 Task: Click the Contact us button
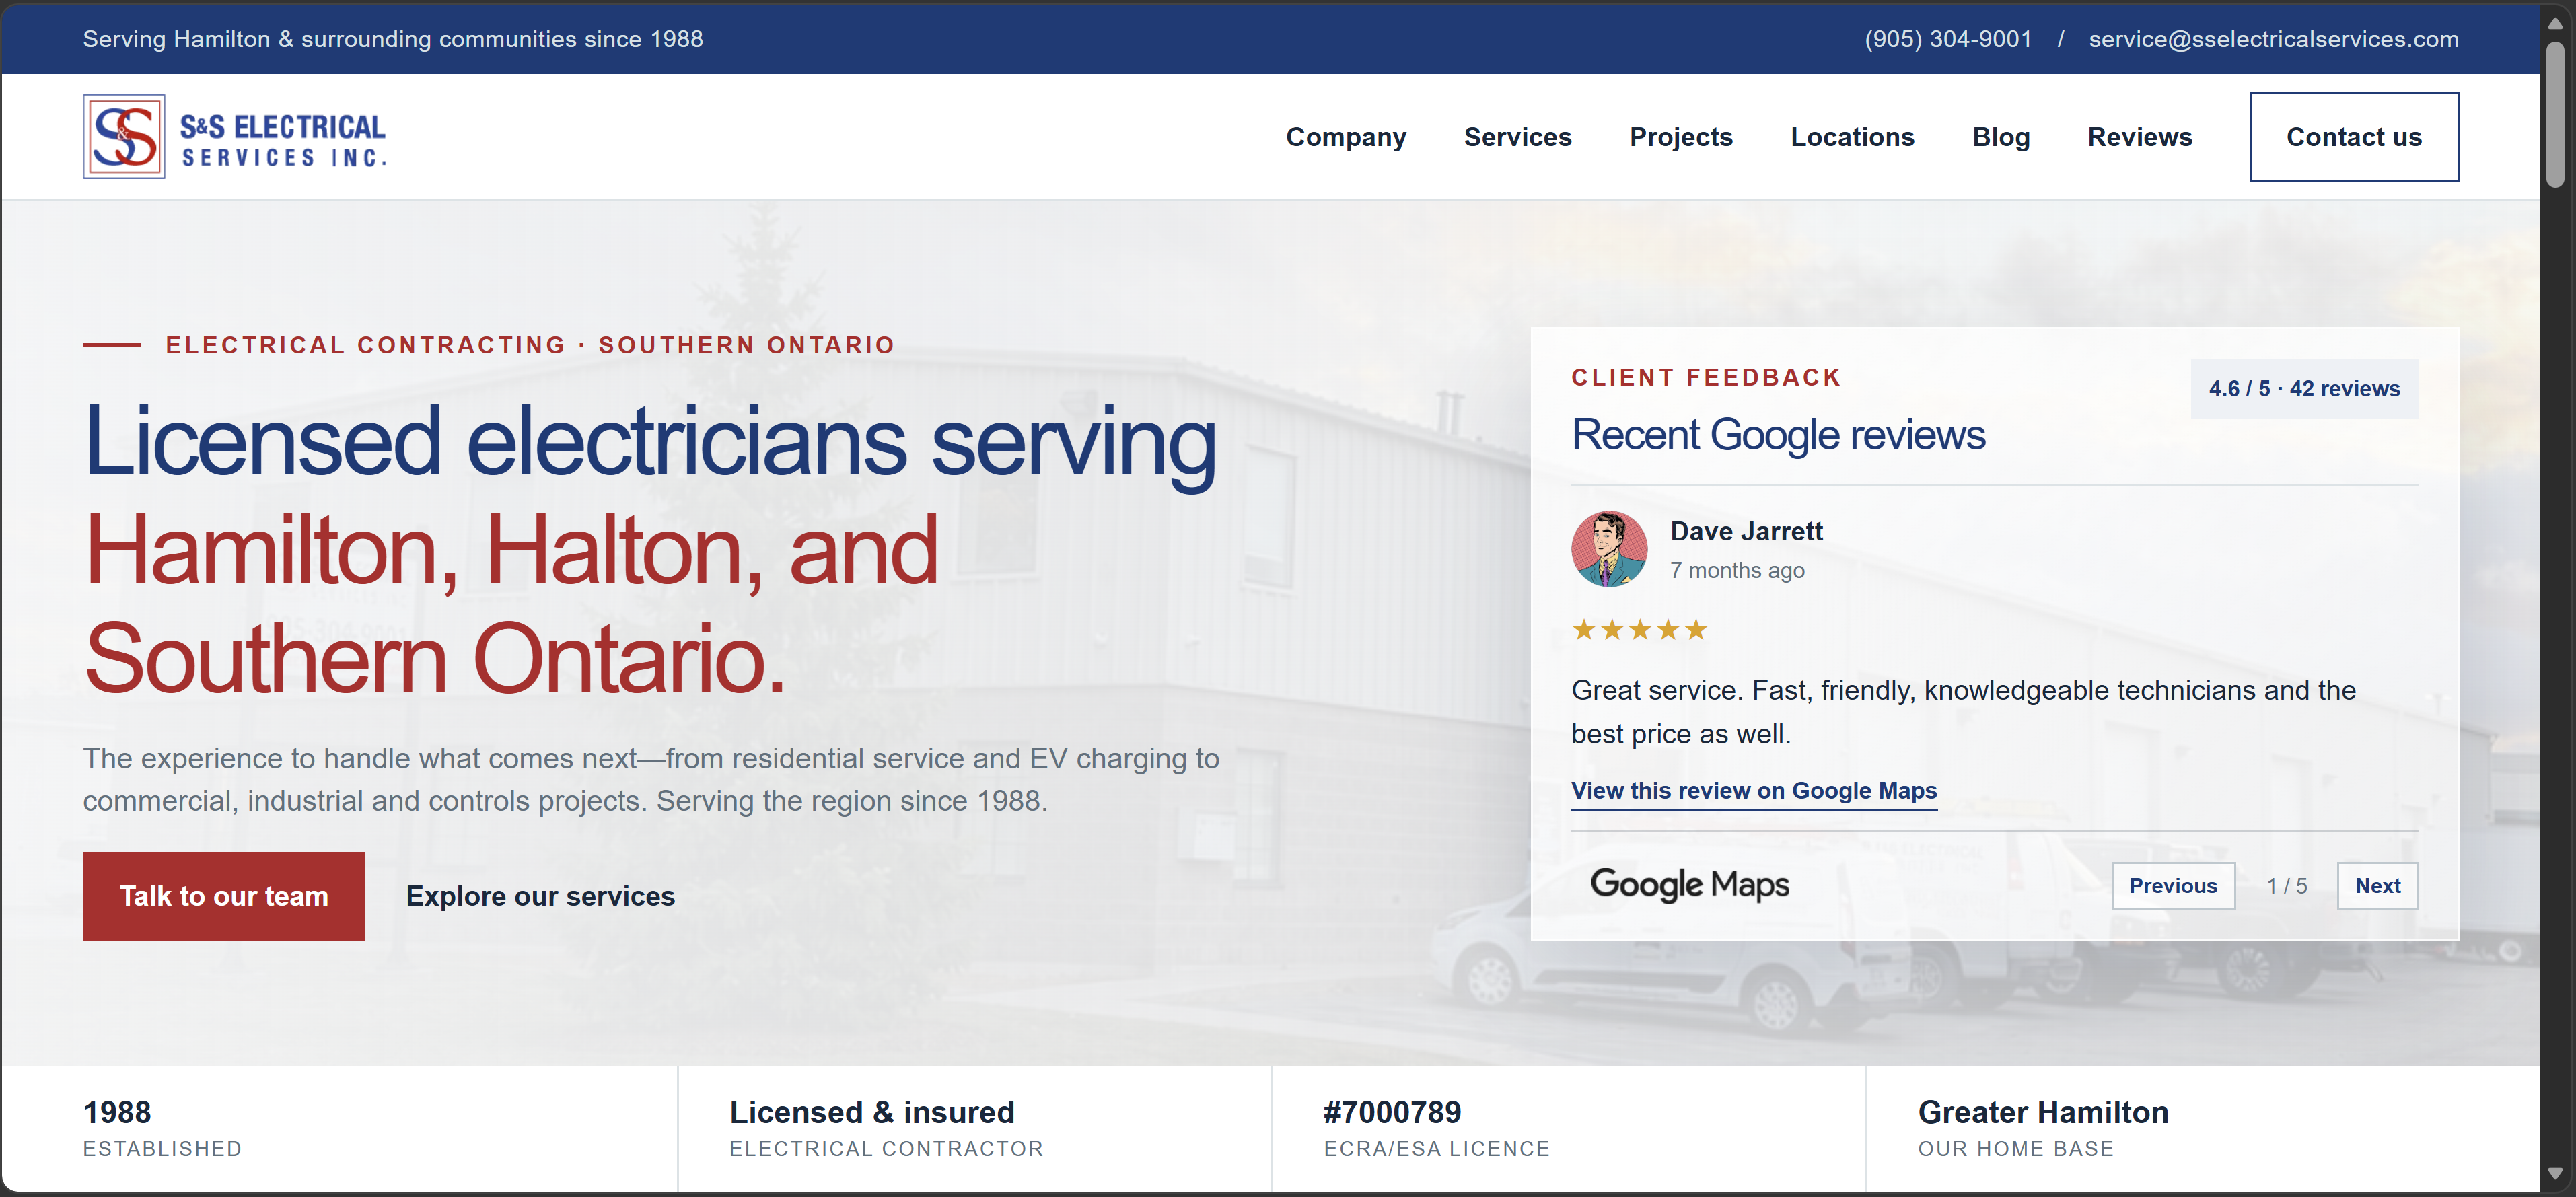[2354, 137]
